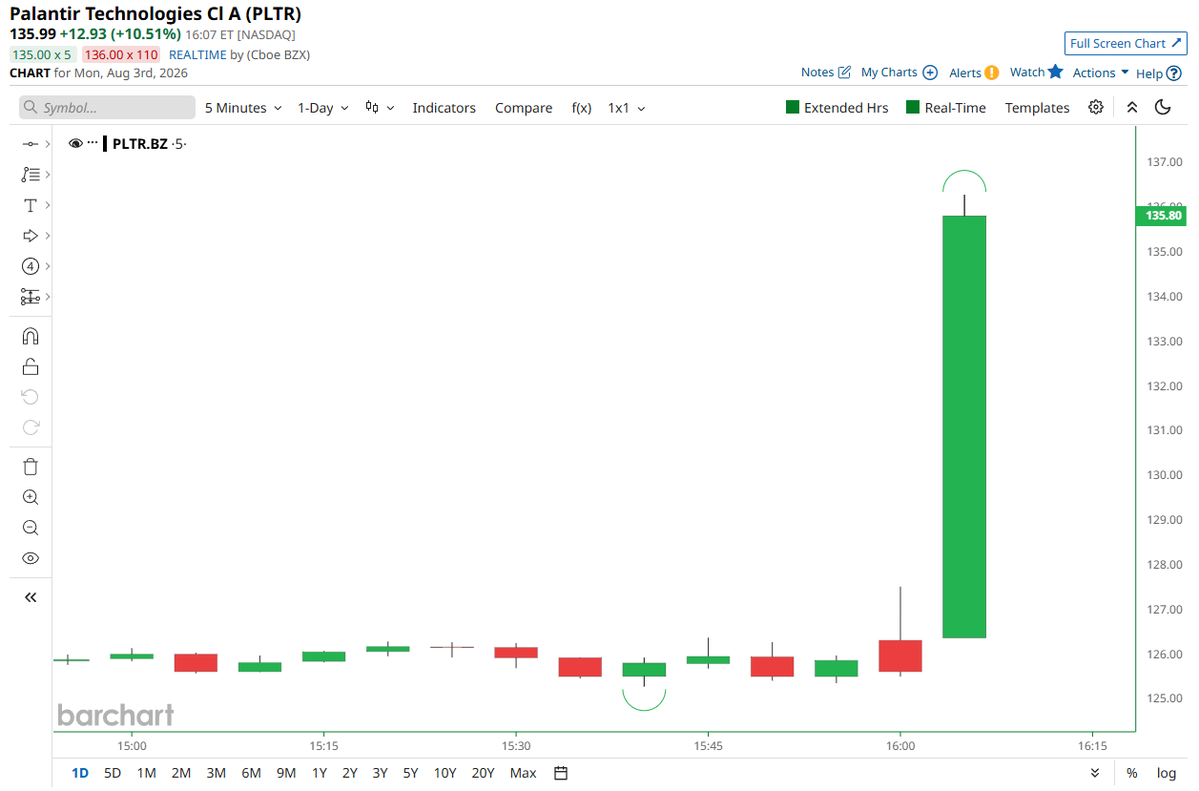Click the Alerts link
1199x791 pixels.
(964, 73)
